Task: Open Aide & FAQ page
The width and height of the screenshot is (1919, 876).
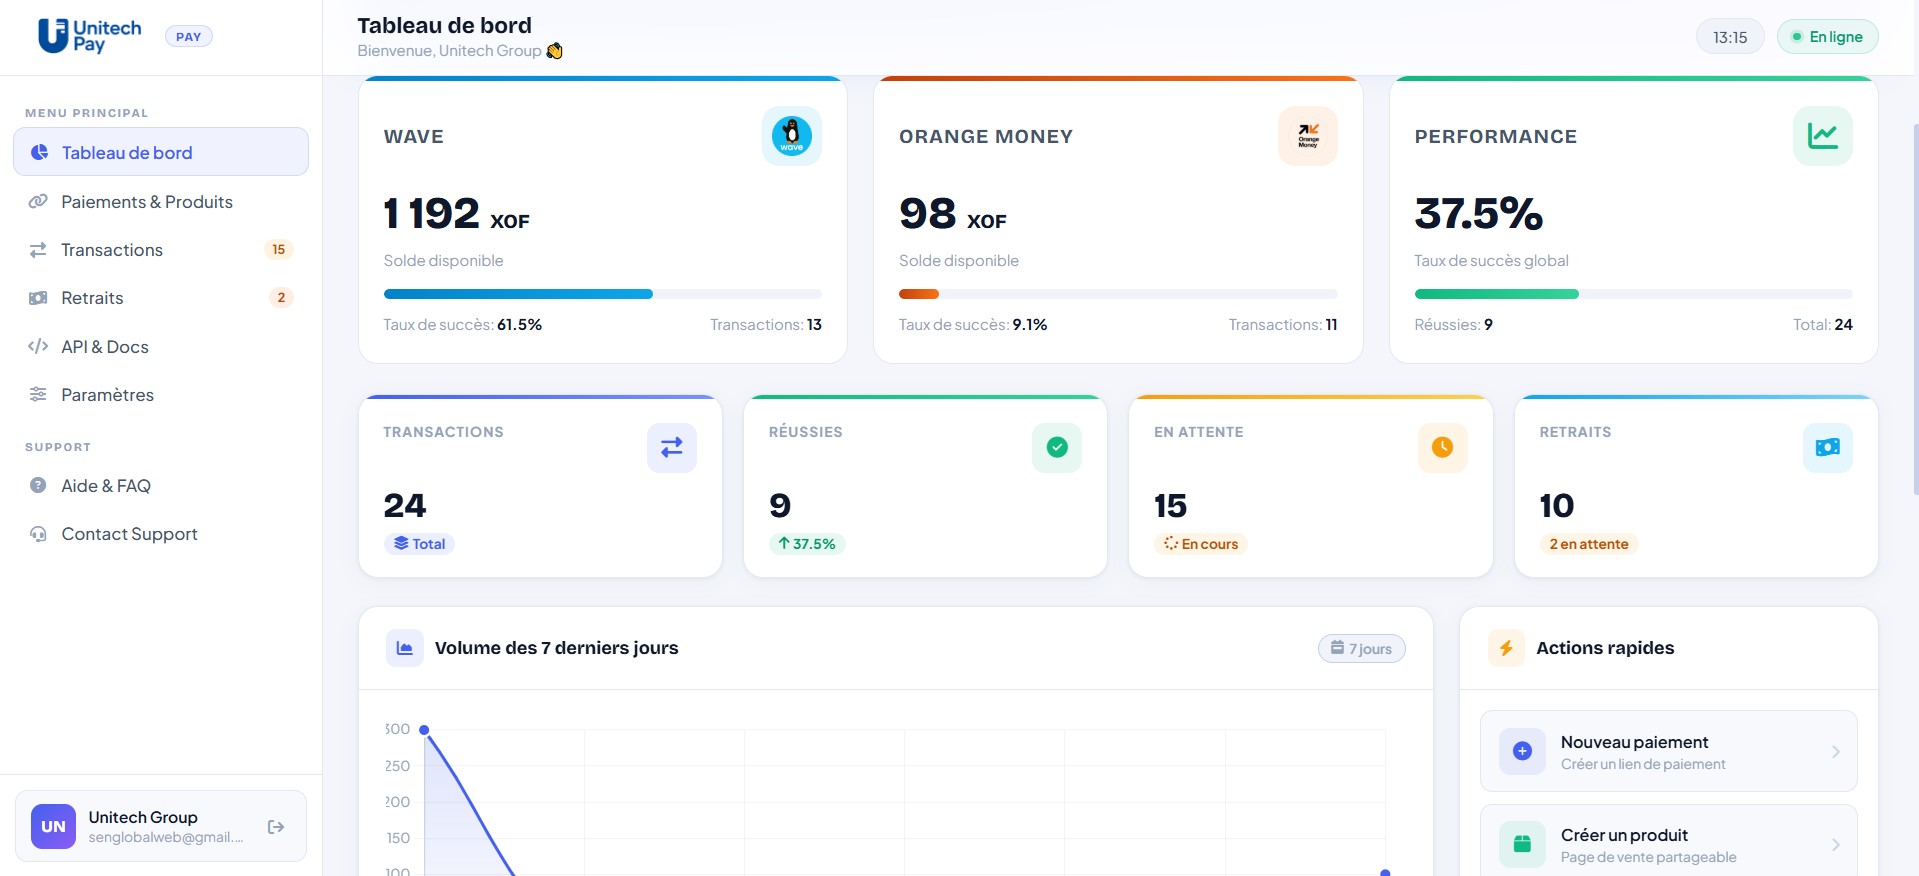Action: tap(161, 485)
